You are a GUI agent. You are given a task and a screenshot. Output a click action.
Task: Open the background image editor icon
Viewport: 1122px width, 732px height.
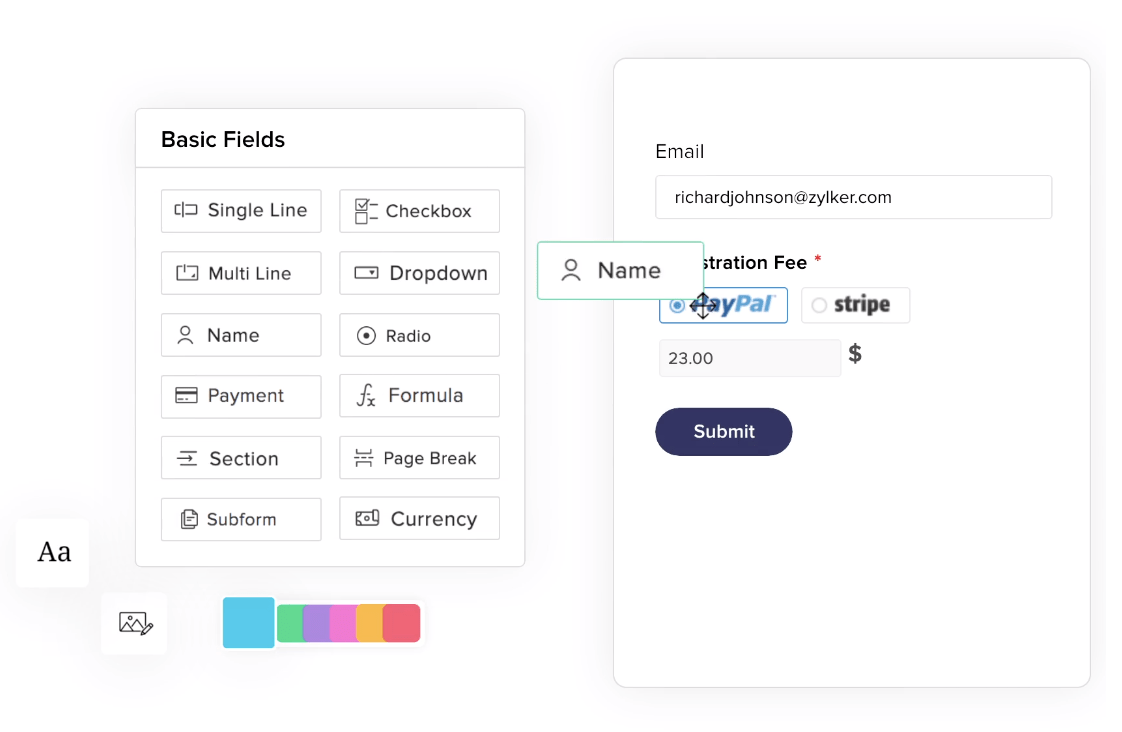[135, 623]
